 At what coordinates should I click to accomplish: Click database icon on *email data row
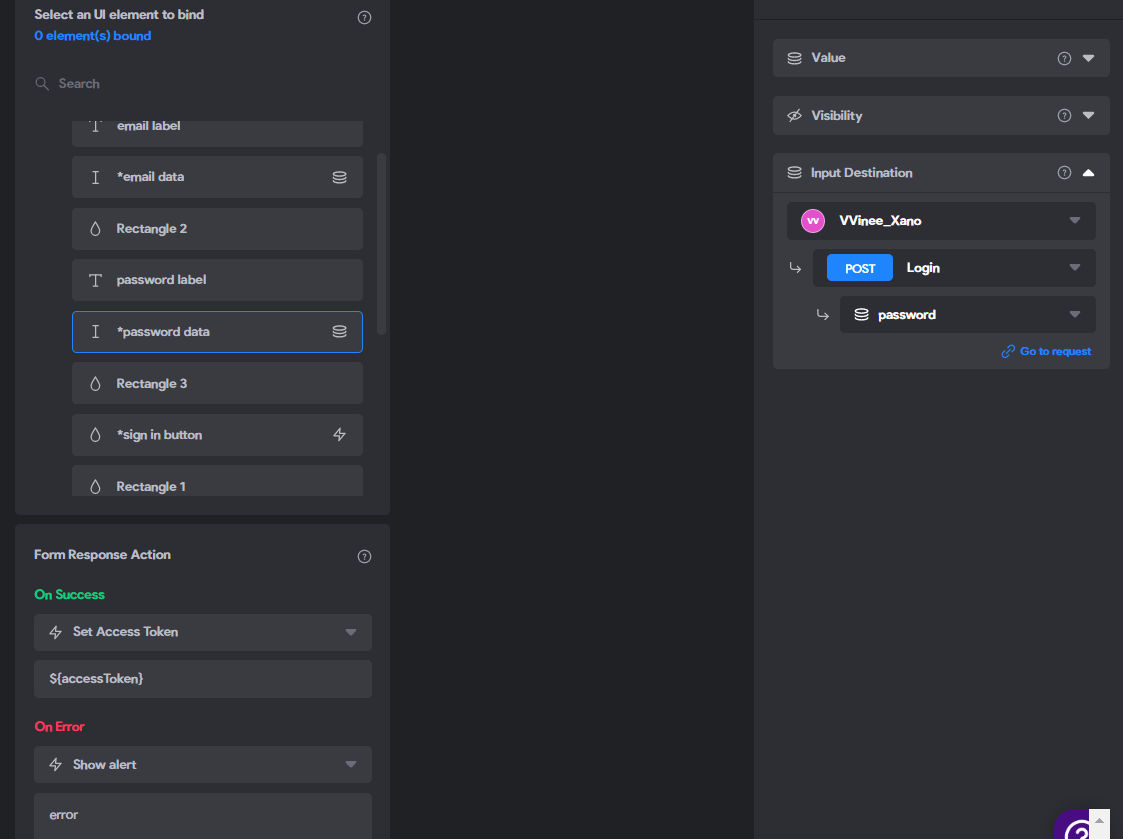point(339,177)
